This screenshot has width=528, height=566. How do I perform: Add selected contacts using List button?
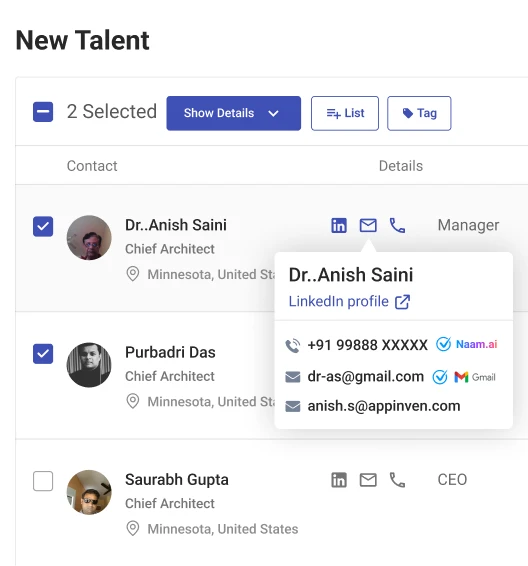tap(345, 113)
